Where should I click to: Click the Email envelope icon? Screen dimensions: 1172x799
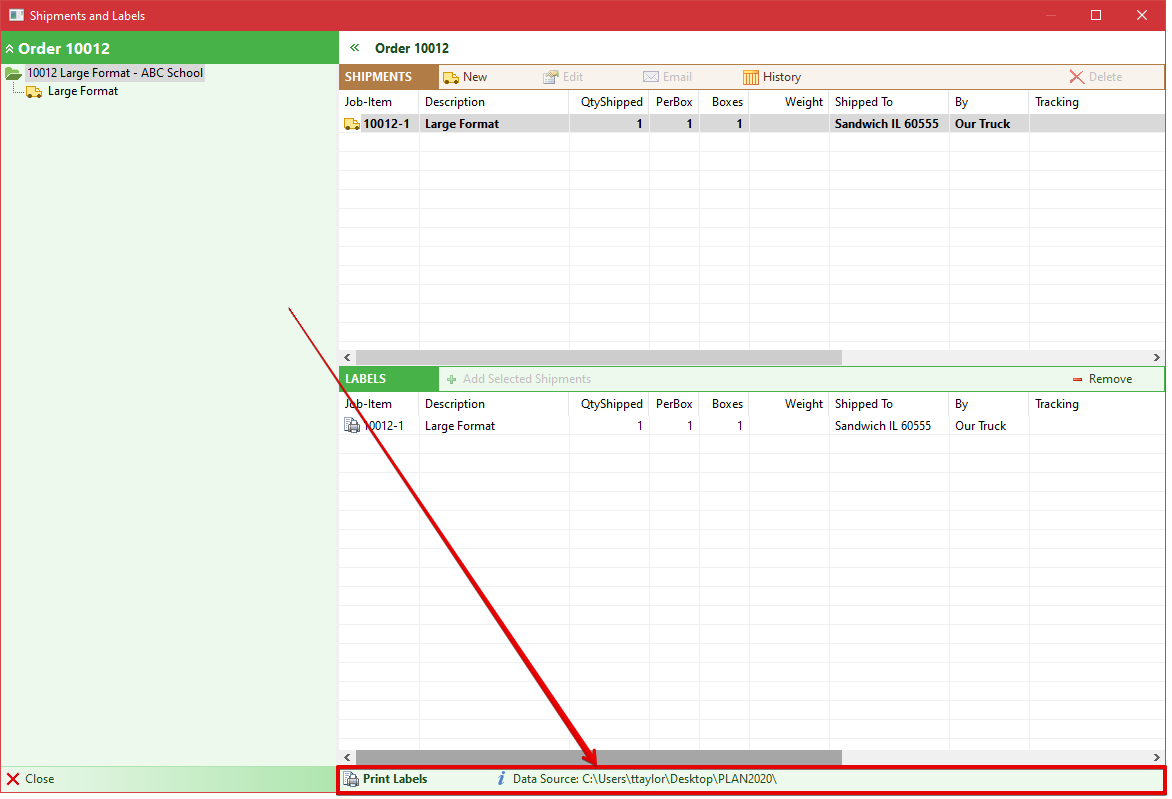(x=652, y=76)
